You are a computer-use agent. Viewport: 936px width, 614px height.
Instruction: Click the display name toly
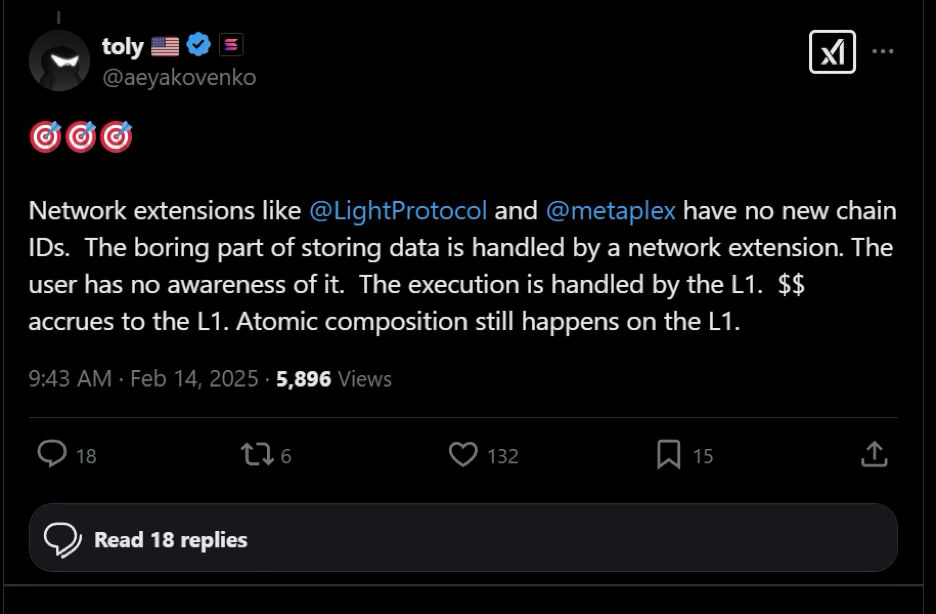click(x=123, y=45)
